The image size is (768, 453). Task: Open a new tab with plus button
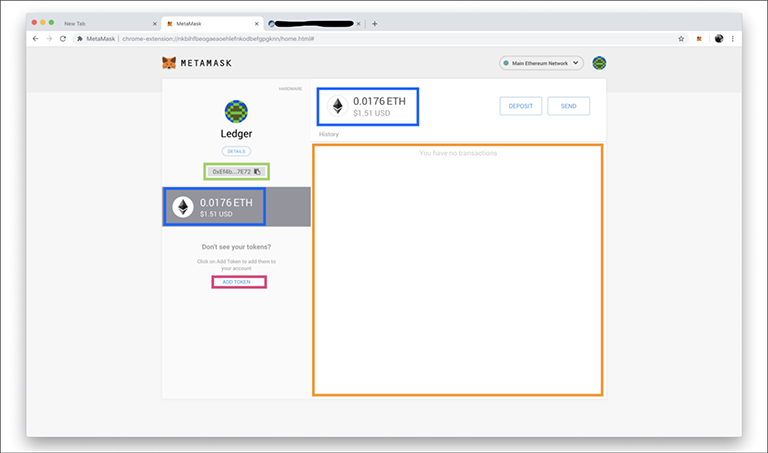click(375, 24)
